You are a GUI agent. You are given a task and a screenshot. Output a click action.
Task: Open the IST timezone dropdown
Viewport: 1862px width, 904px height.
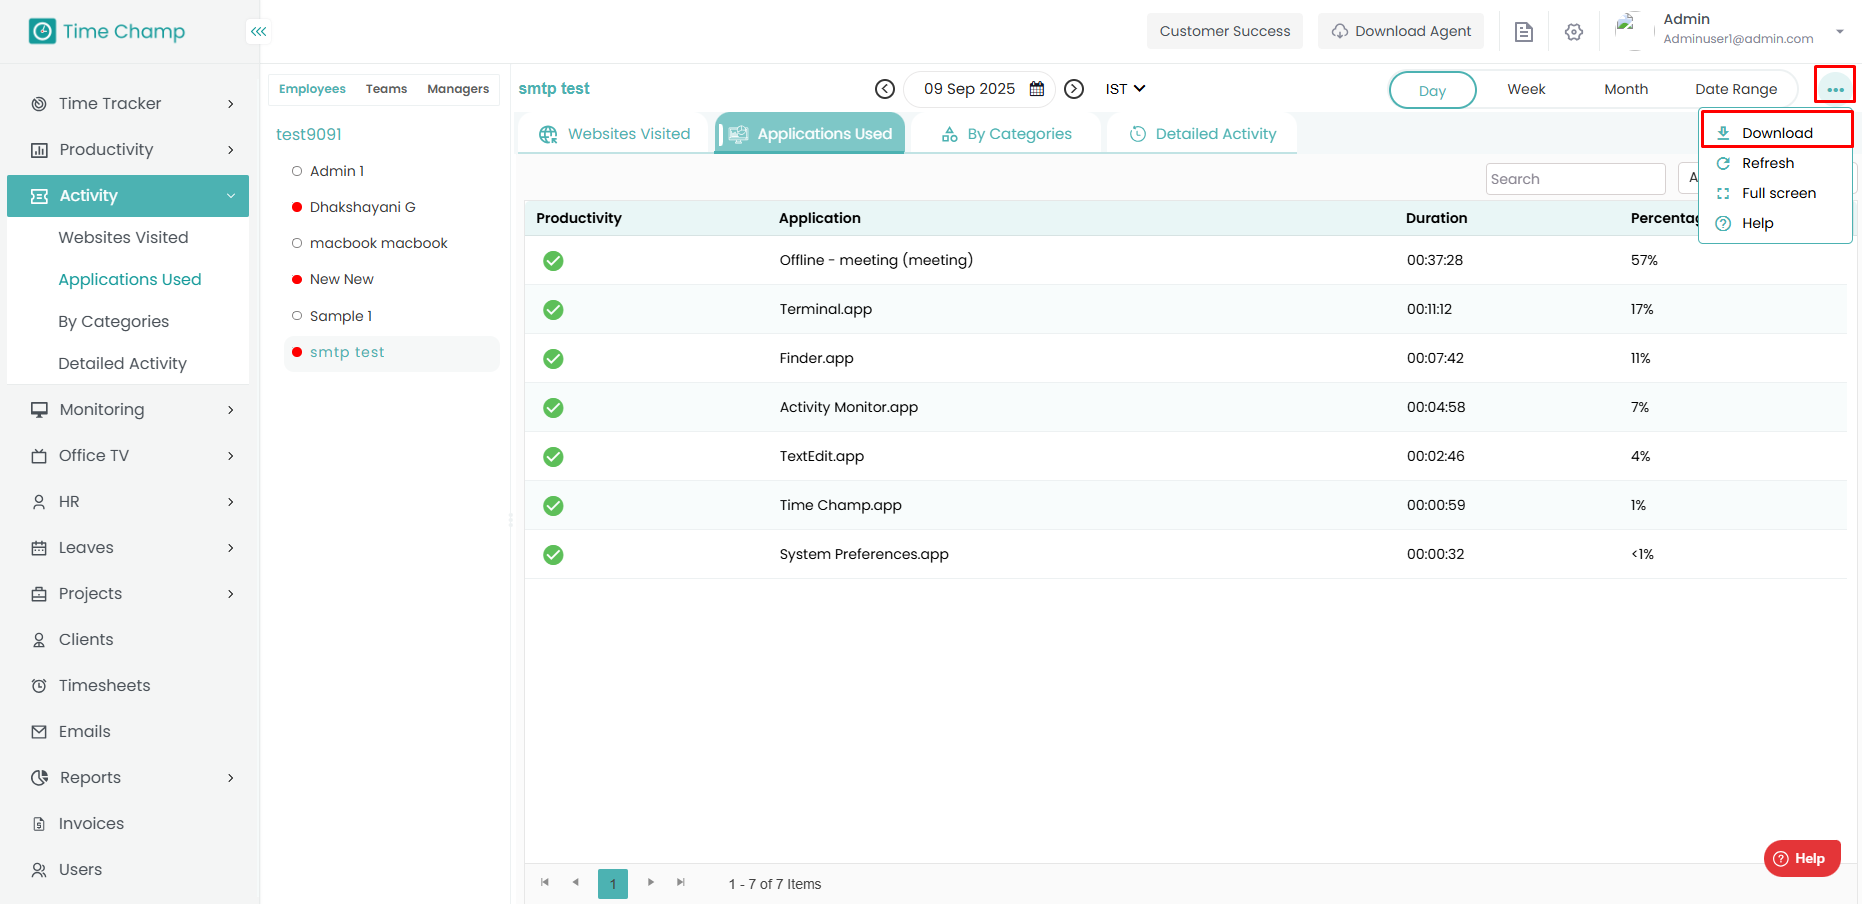tap(1125, 89)
